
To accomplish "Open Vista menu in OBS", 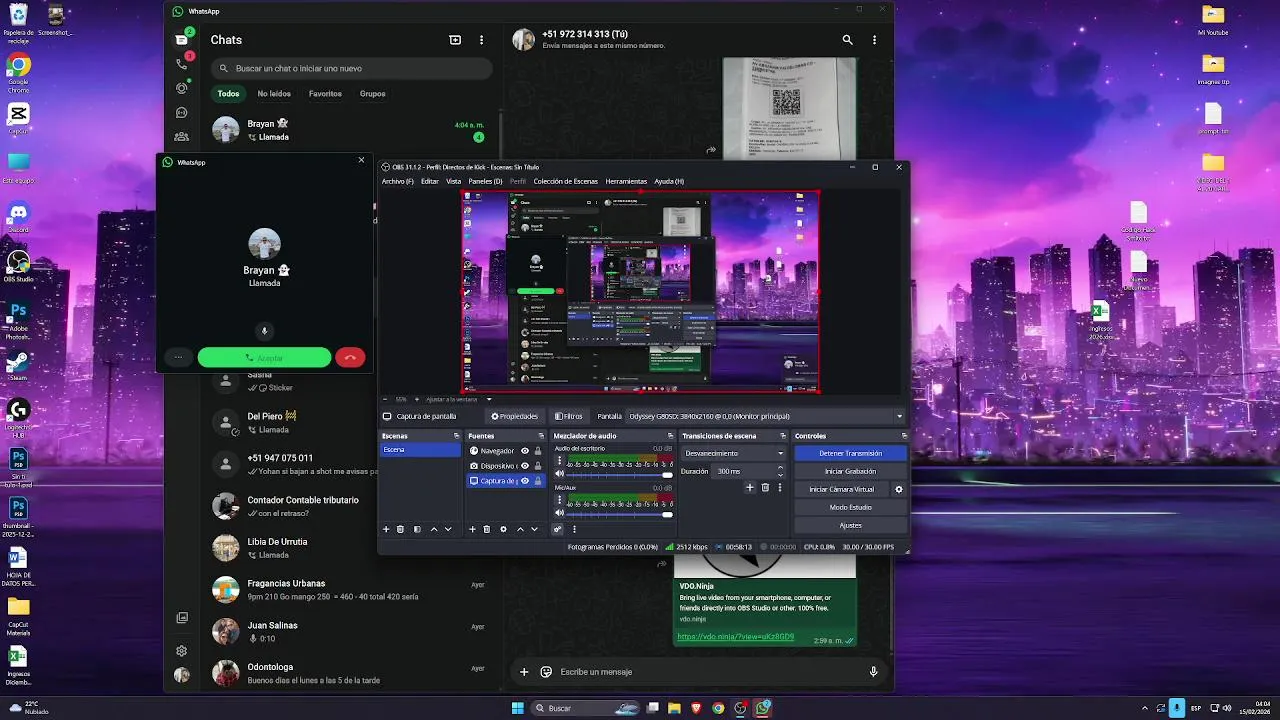I will [453, 181].
